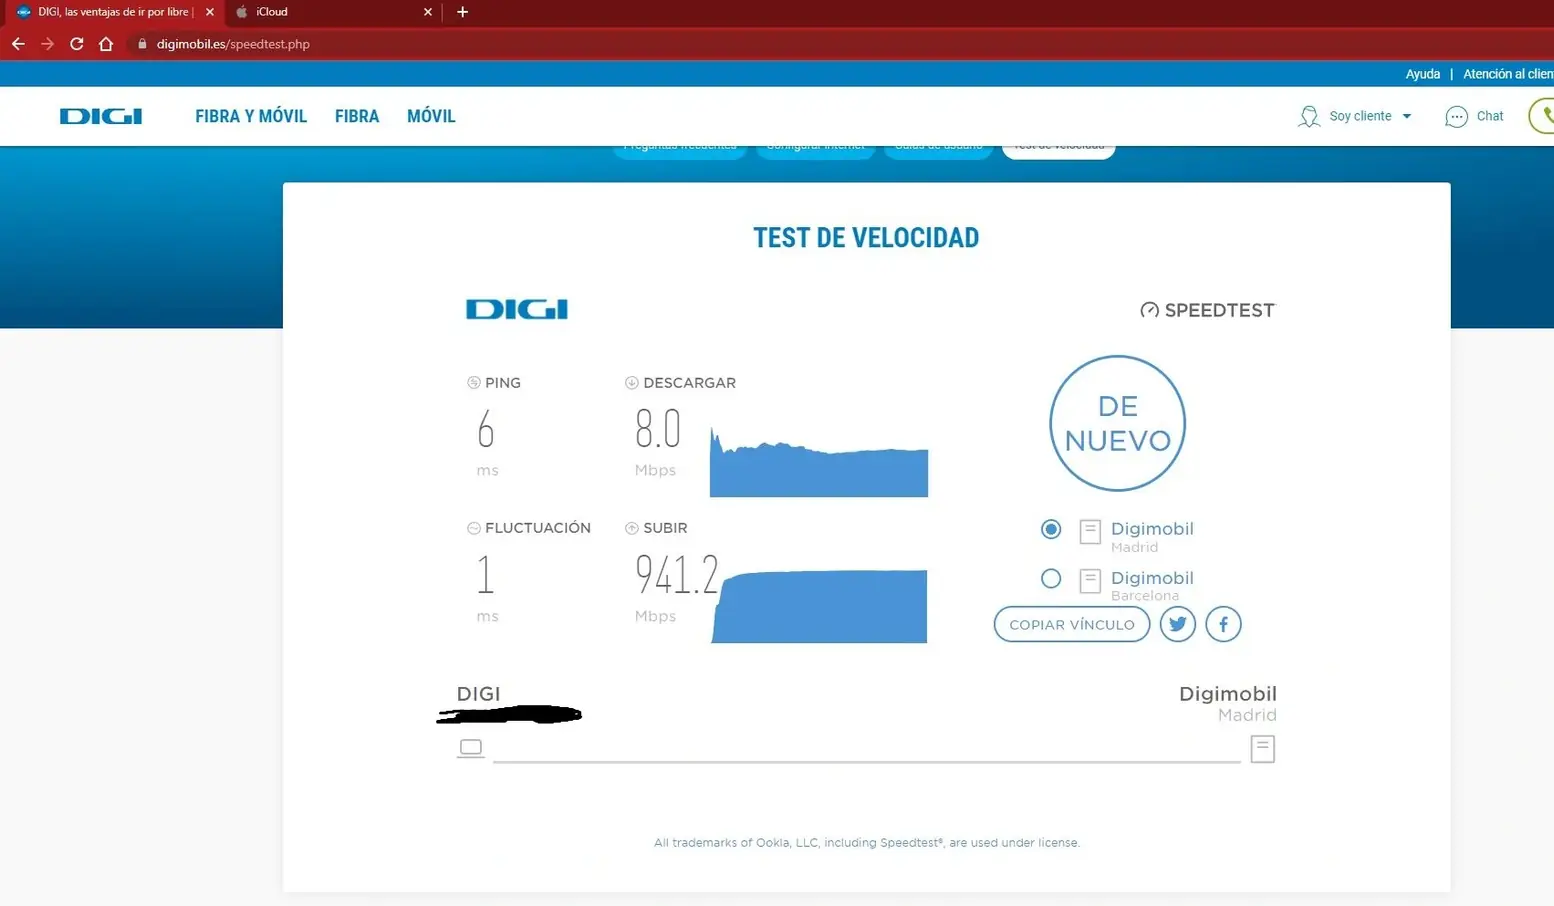Image resolution: width=1554 pixels, height=906 pixels.
Task: Click the Digimobil Madrid server label at bottom
Action: 1227,703
